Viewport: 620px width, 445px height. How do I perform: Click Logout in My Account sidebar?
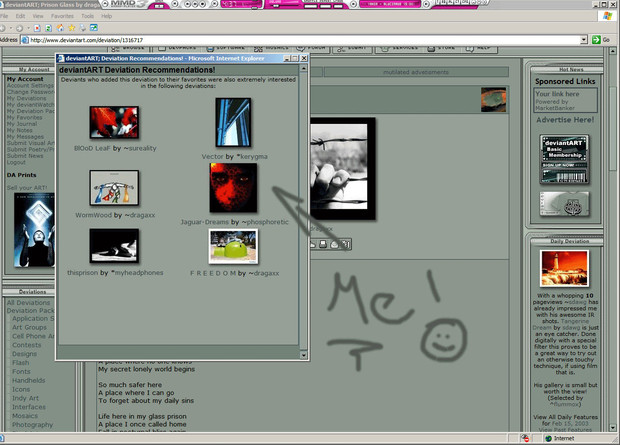pyautogui.click(x=16, y=162)
